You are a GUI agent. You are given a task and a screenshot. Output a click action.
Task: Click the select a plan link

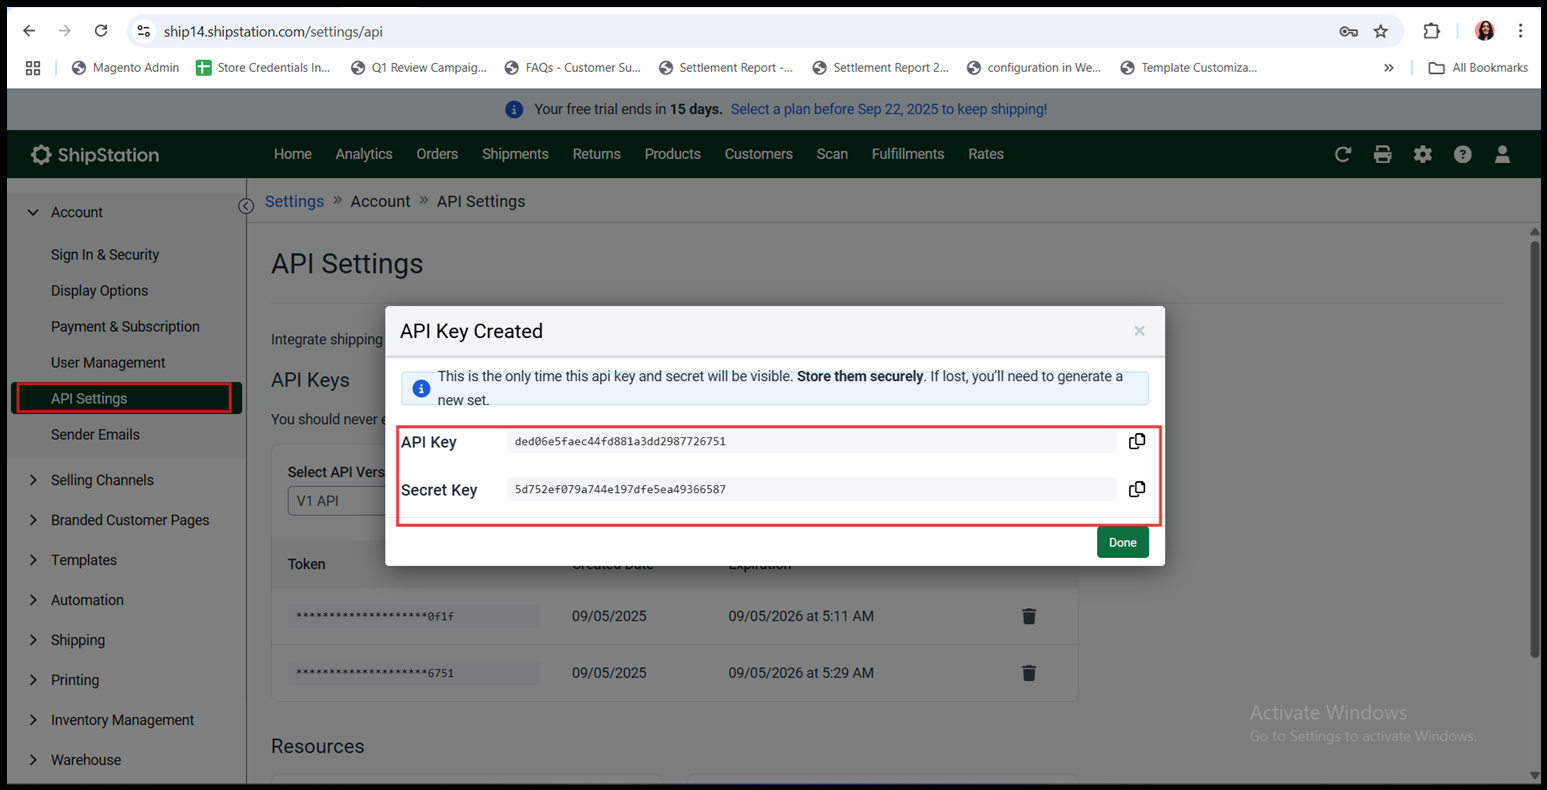pos(888,109)
